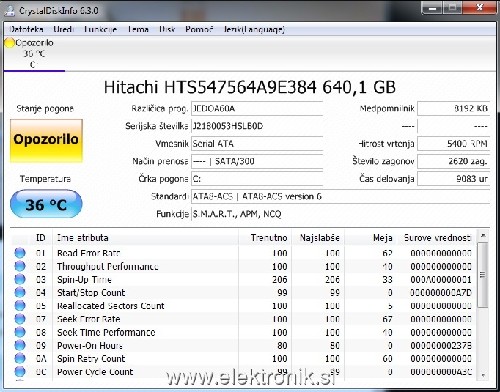Click the current value 206 of Spin-Up Time
This screenshot has height=392, width=500.
[280, 279]
